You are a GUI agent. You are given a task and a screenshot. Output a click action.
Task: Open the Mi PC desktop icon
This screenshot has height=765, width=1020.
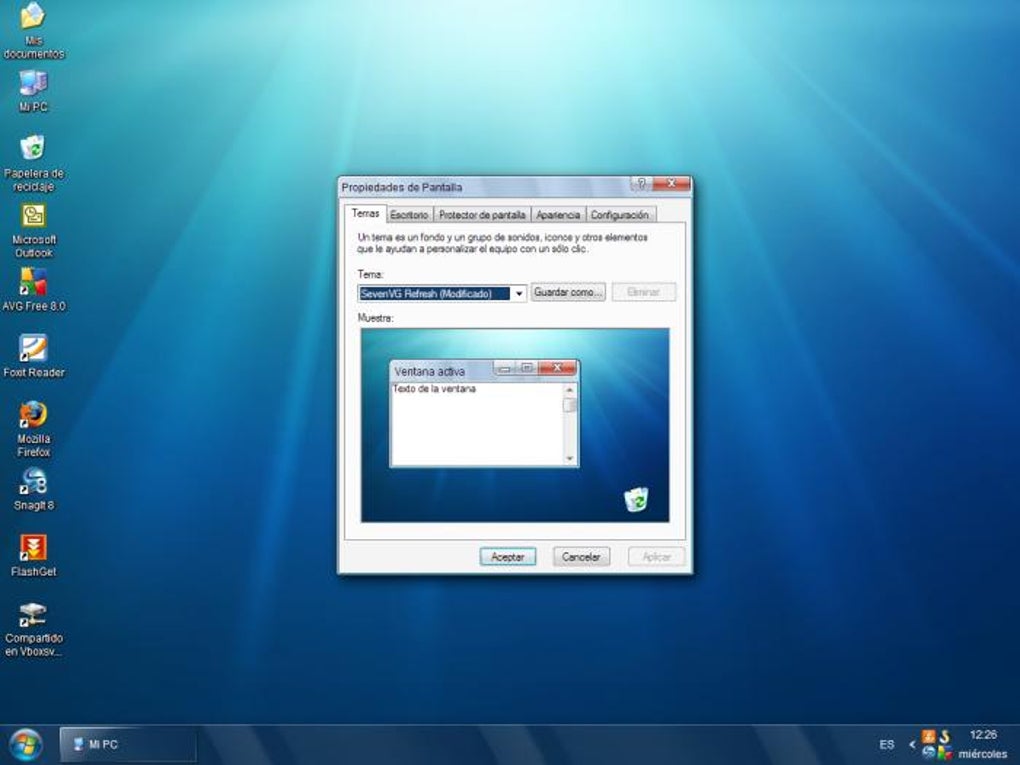pyautogui.click(x=33, y=90)
